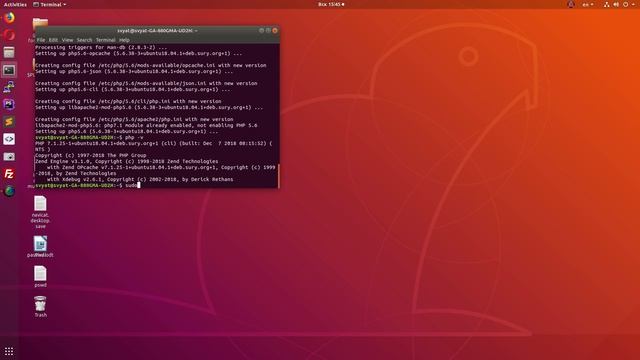Viewport: 640px width, 360px height.
Task: Select the blank text file above Trash
Action: point(40,276)
